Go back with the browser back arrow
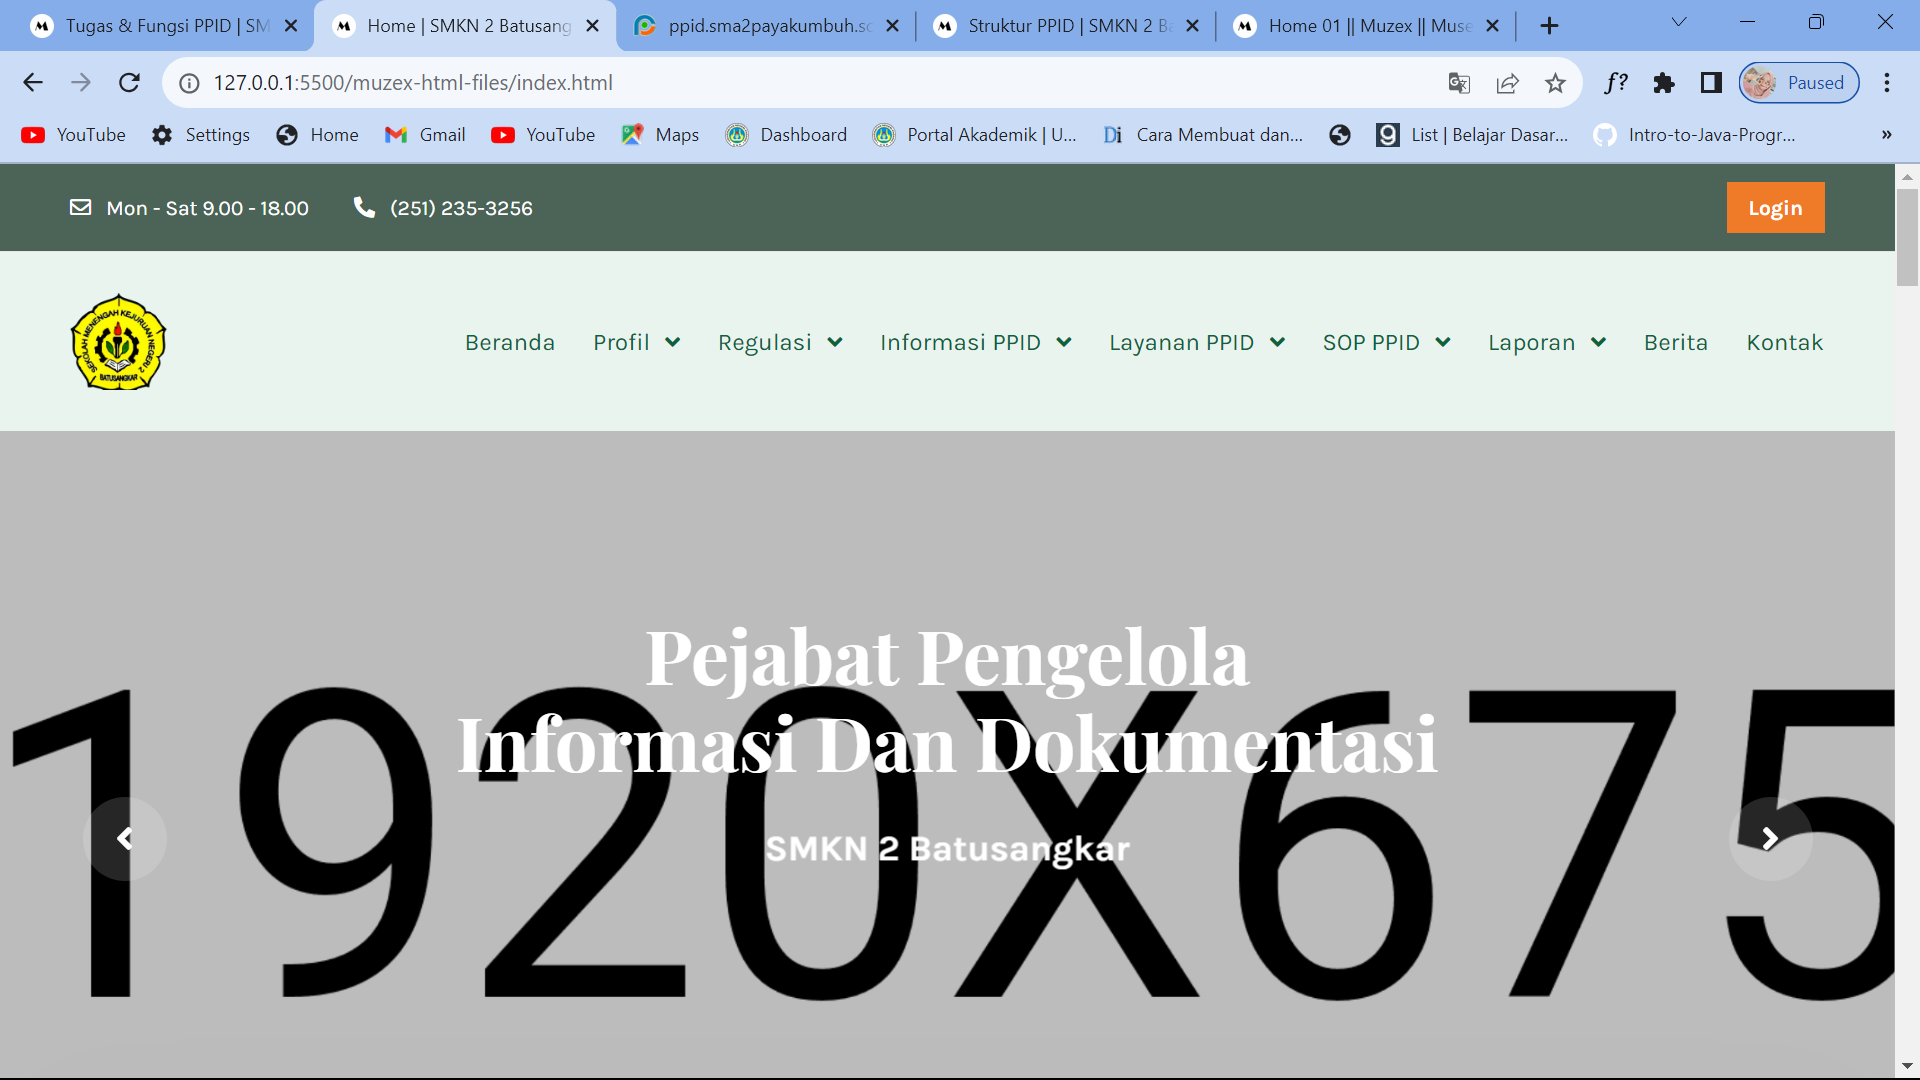This screenshot has height=1080, width=1920. tap(33, 83)
